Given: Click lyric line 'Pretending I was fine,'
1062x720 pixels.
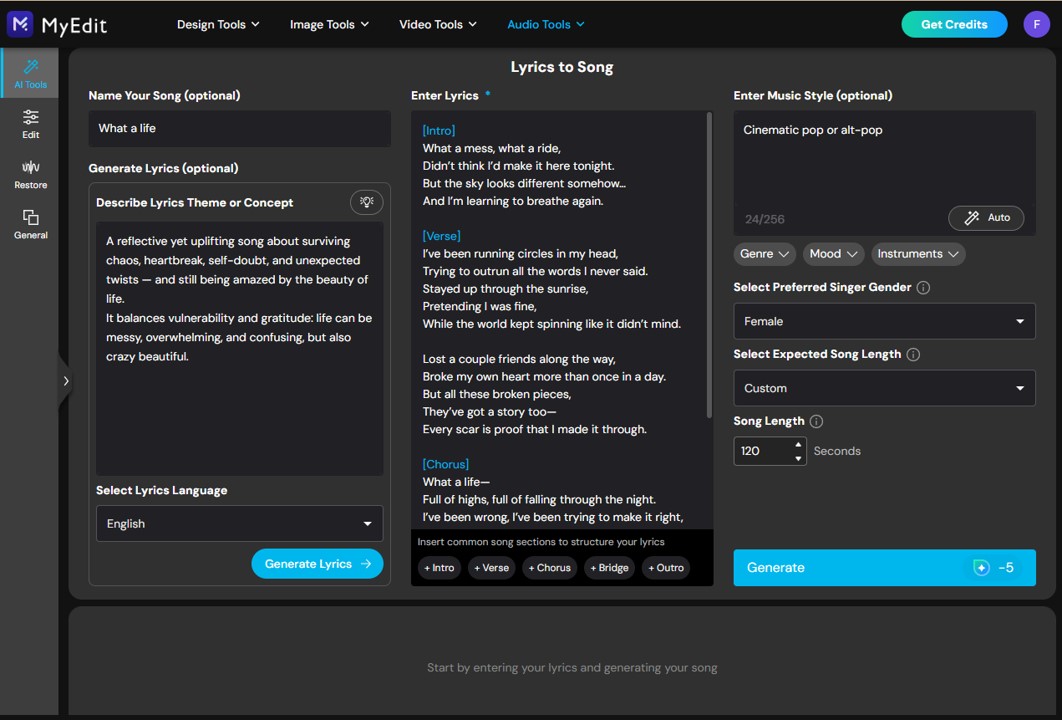Looking at the screenshot, I should click(480, 306).
